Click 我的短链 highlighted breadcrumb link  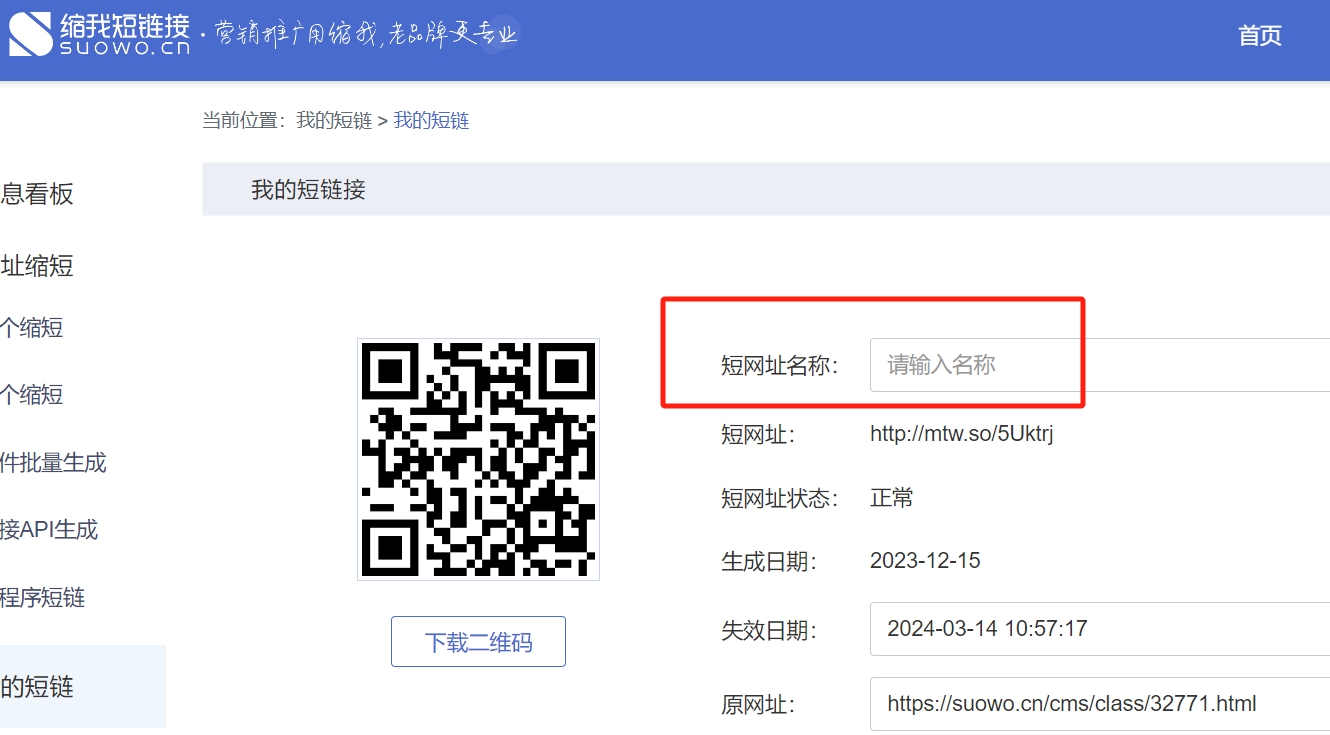(x=431, y=121)
